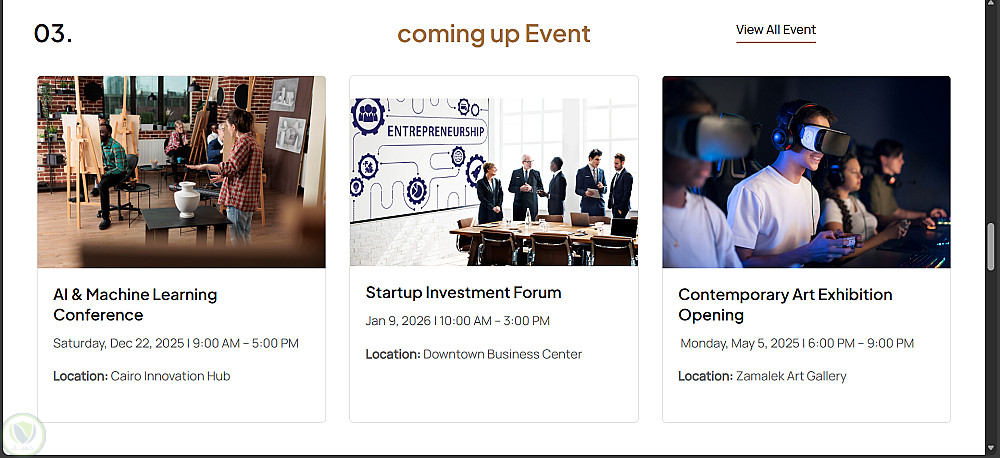Click the scrollbar down arrow
This screenshot has height=458, width=1000.
point(991,449)
